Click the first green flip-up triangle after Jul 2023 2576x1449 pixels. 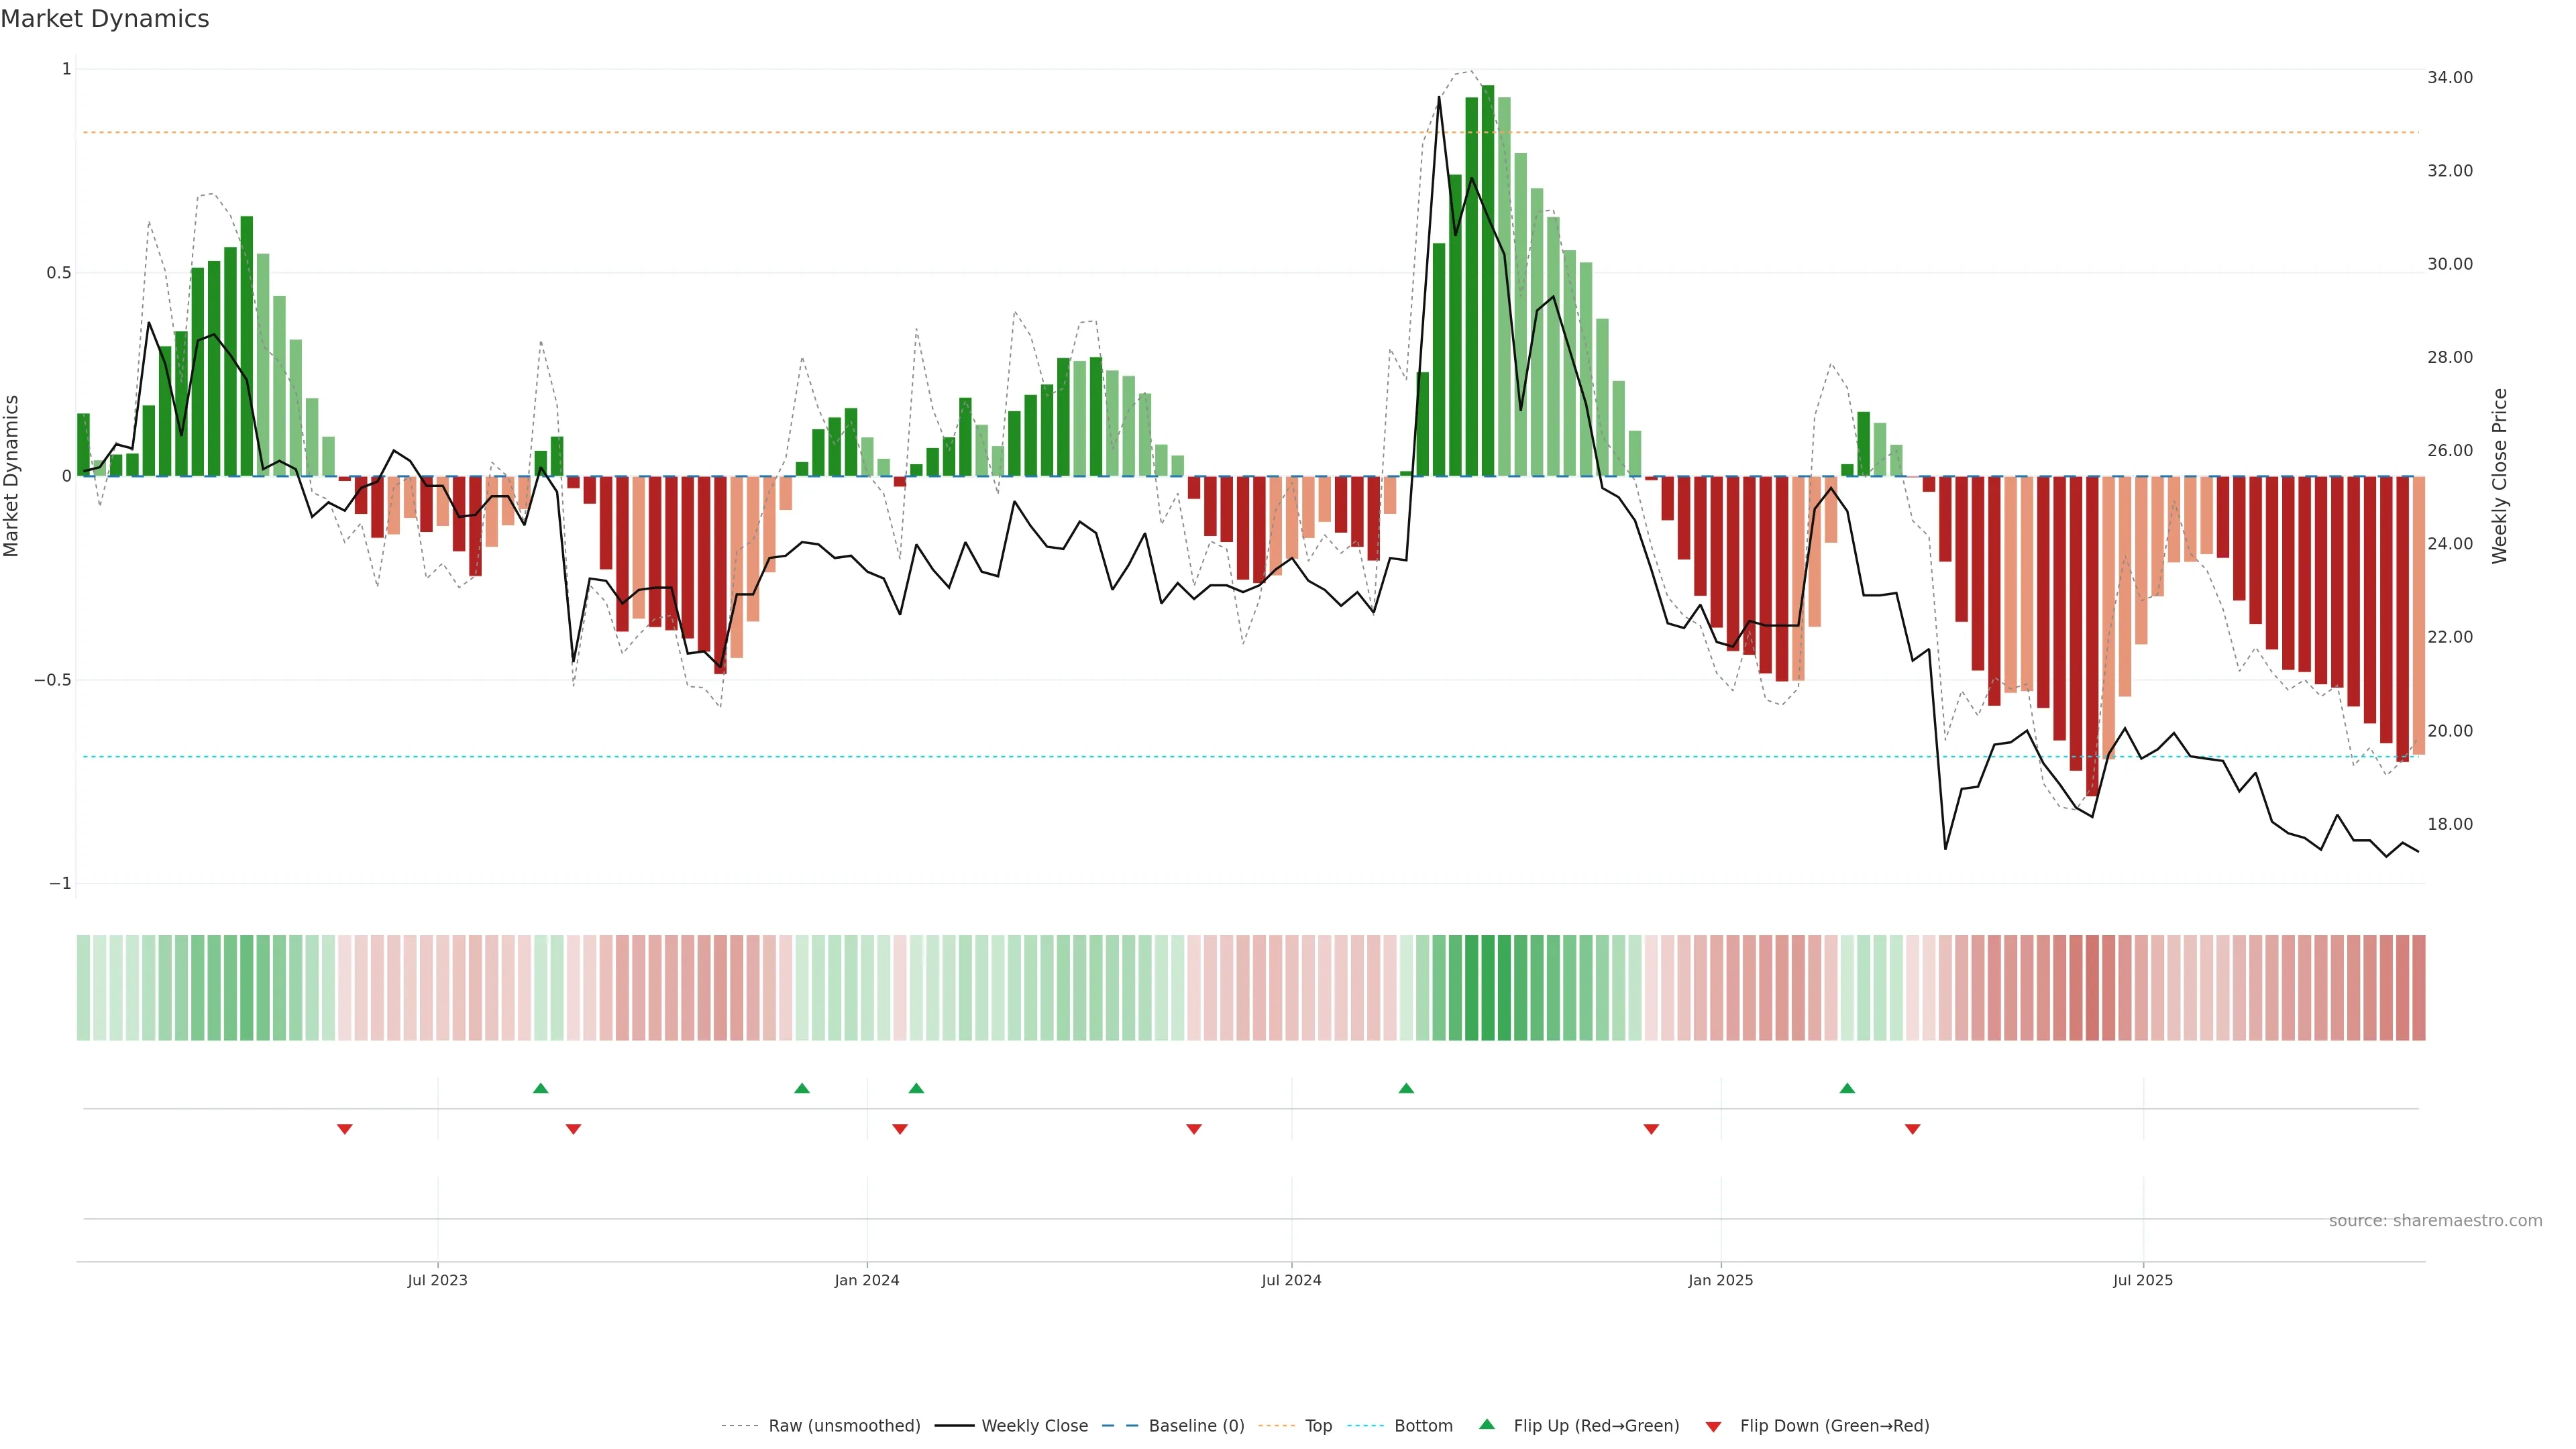[540, 1088]
